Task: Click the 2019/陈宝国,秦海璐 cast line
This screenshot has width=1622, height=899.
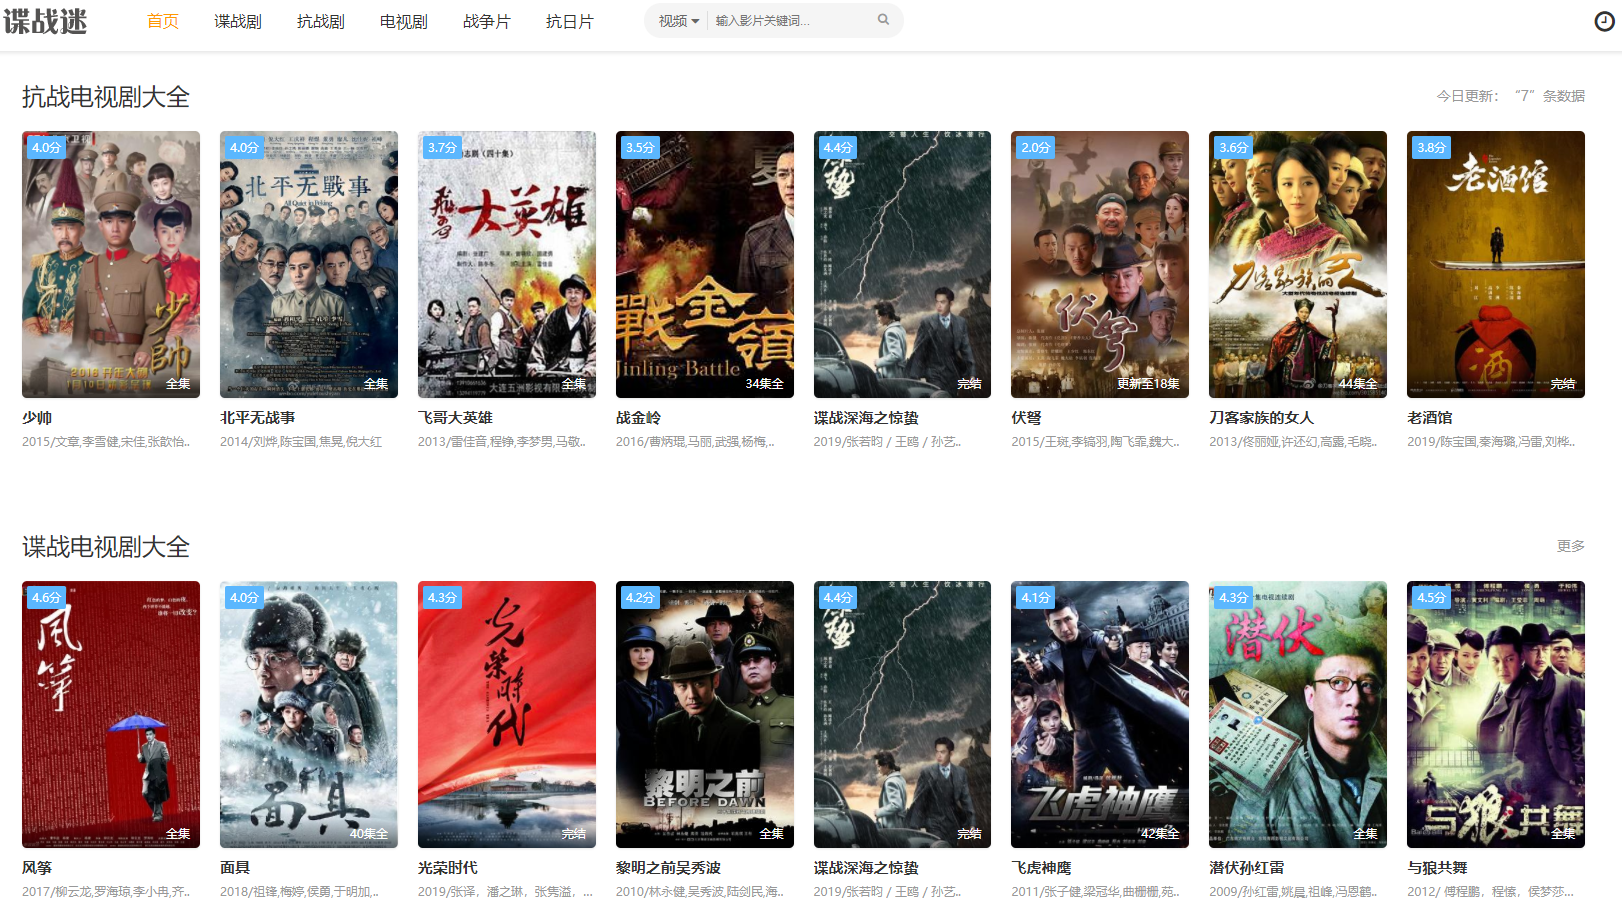Action: (x=1491, y=441)
